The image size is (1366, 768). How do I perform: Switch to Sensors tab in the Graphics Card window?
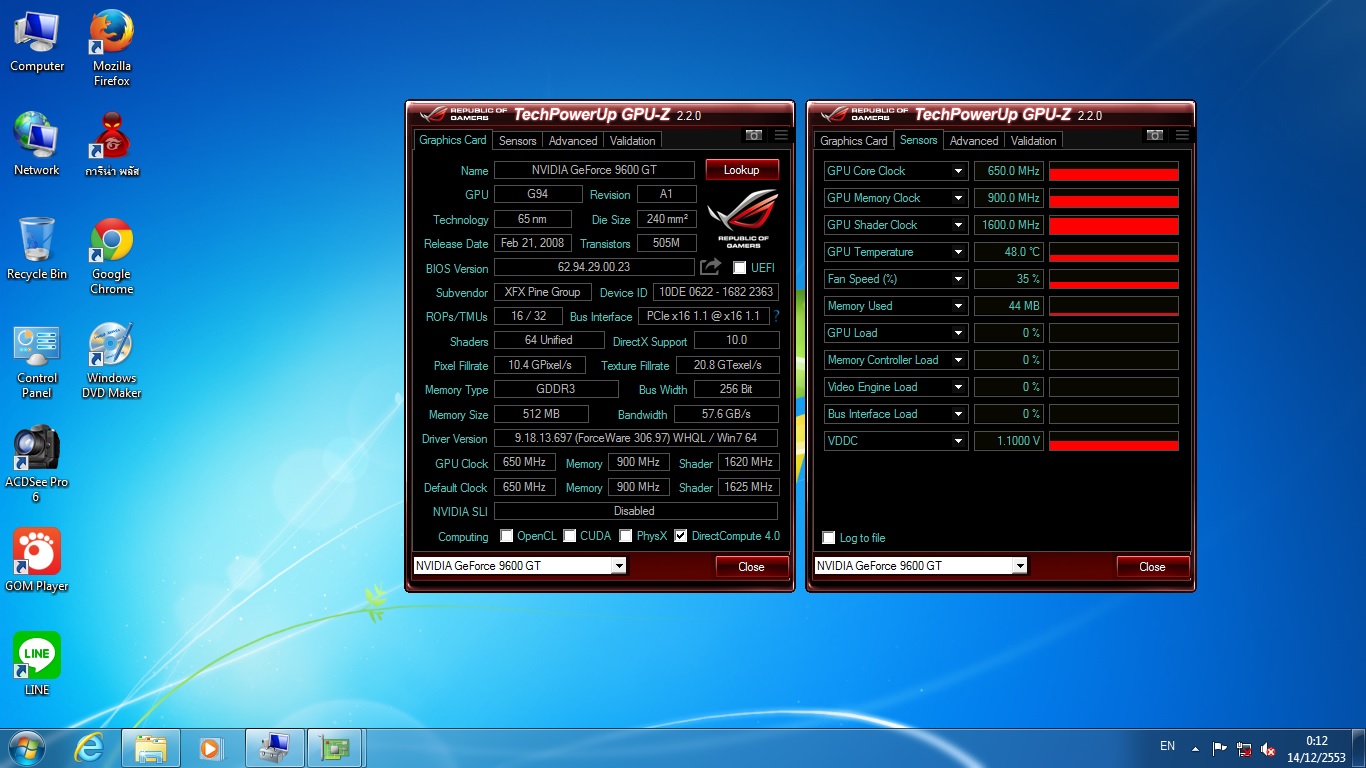pos(518,141)
